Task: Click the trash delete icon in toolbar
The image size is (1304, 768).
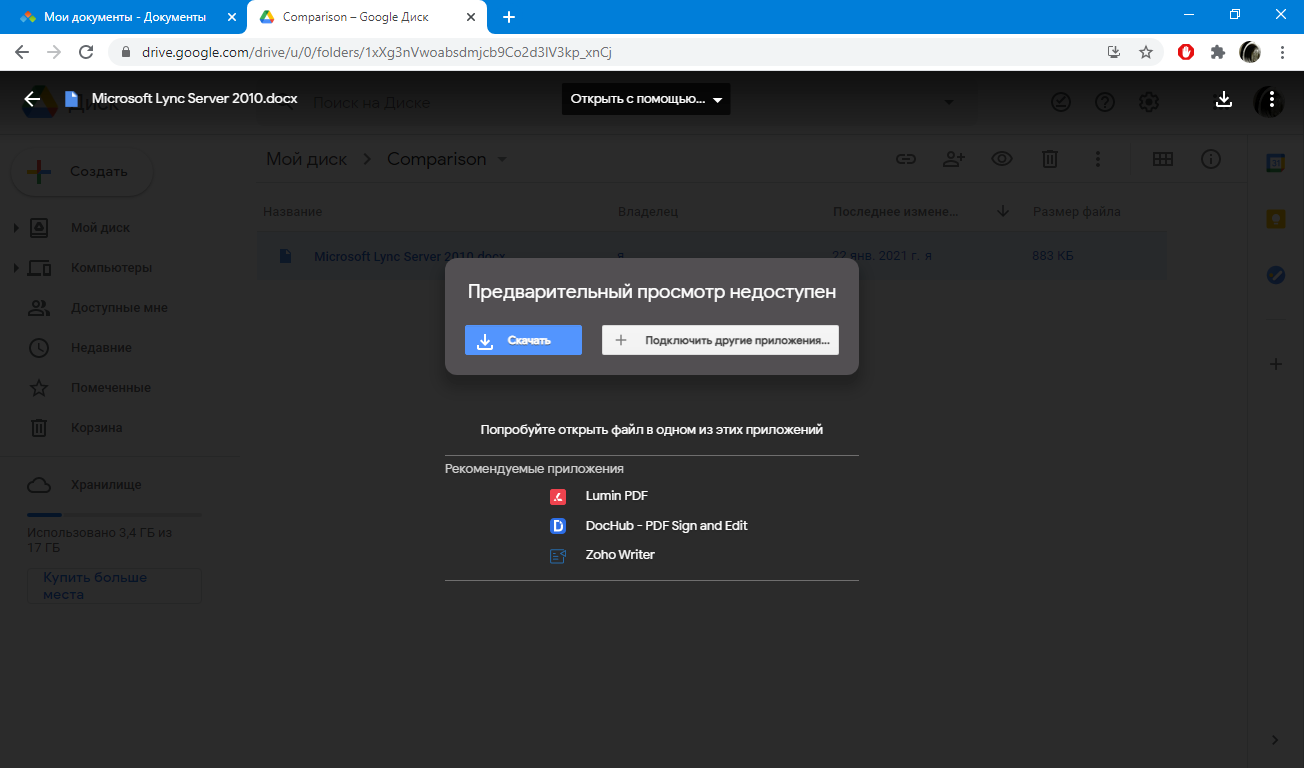Action: (x=1050, y=159)
